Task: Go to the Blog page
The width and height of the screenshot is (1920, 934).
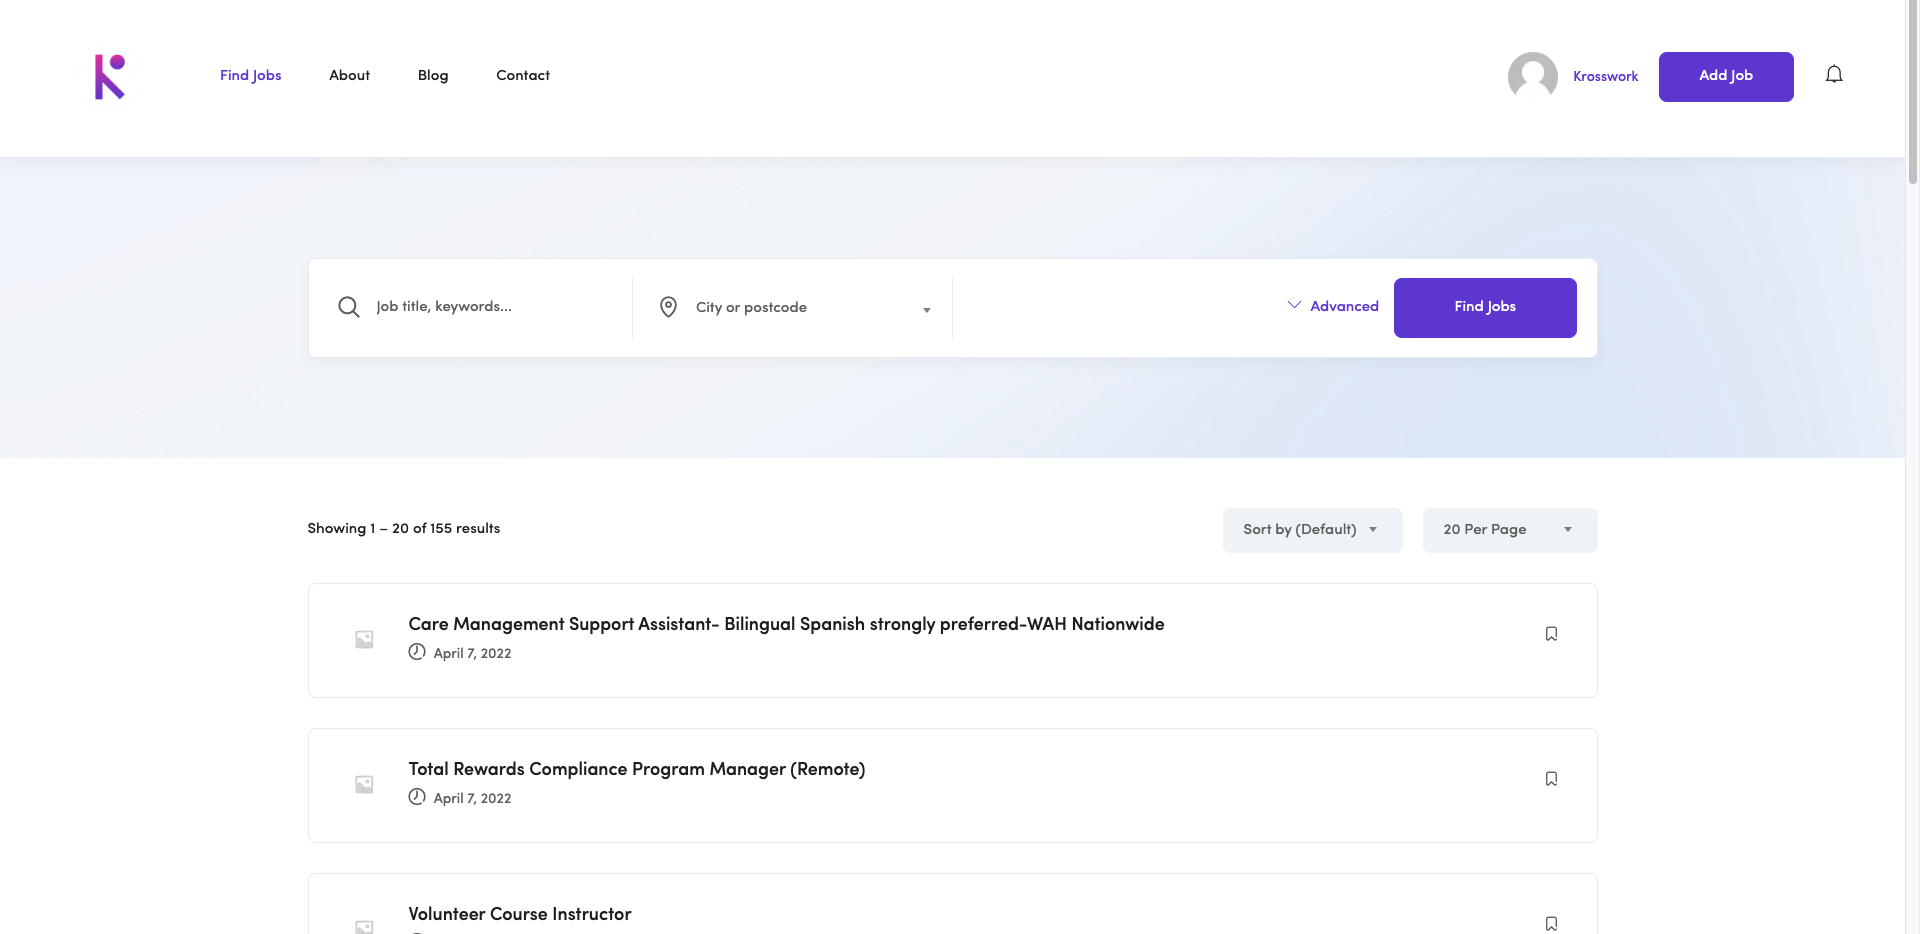Action: coord(433,76)
